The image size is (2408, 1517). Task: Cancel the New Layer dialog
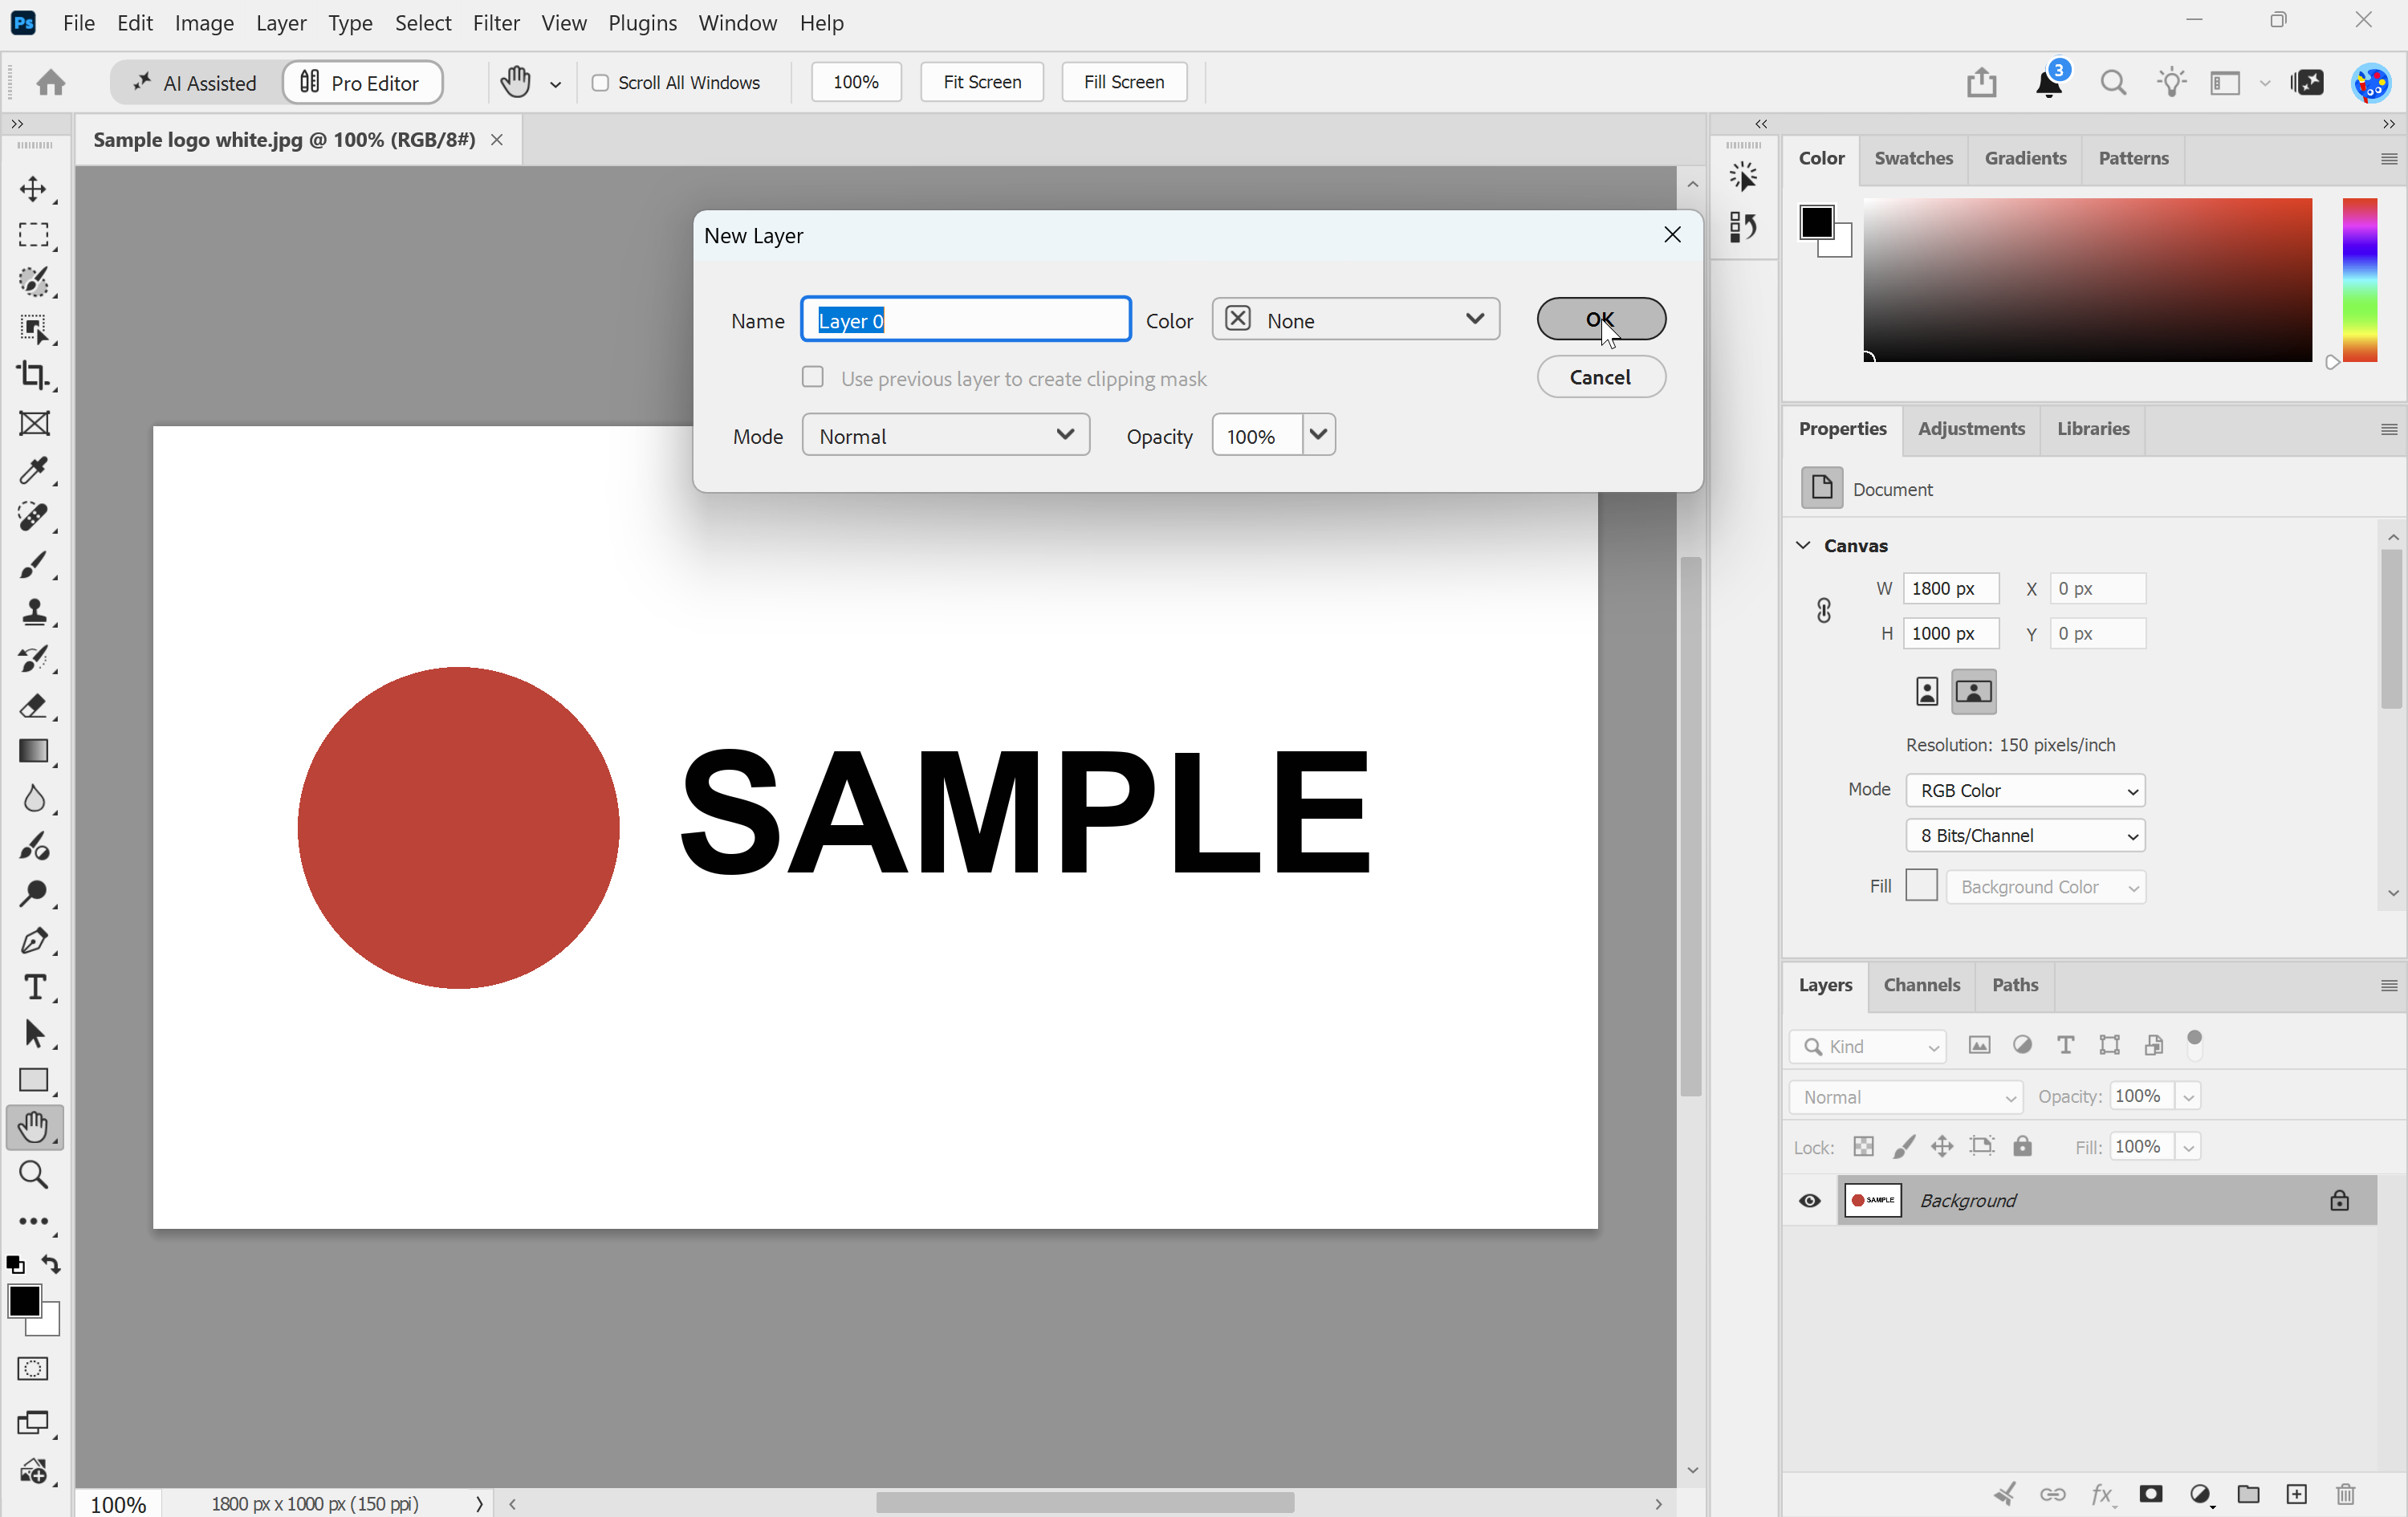coord(1601,377)
